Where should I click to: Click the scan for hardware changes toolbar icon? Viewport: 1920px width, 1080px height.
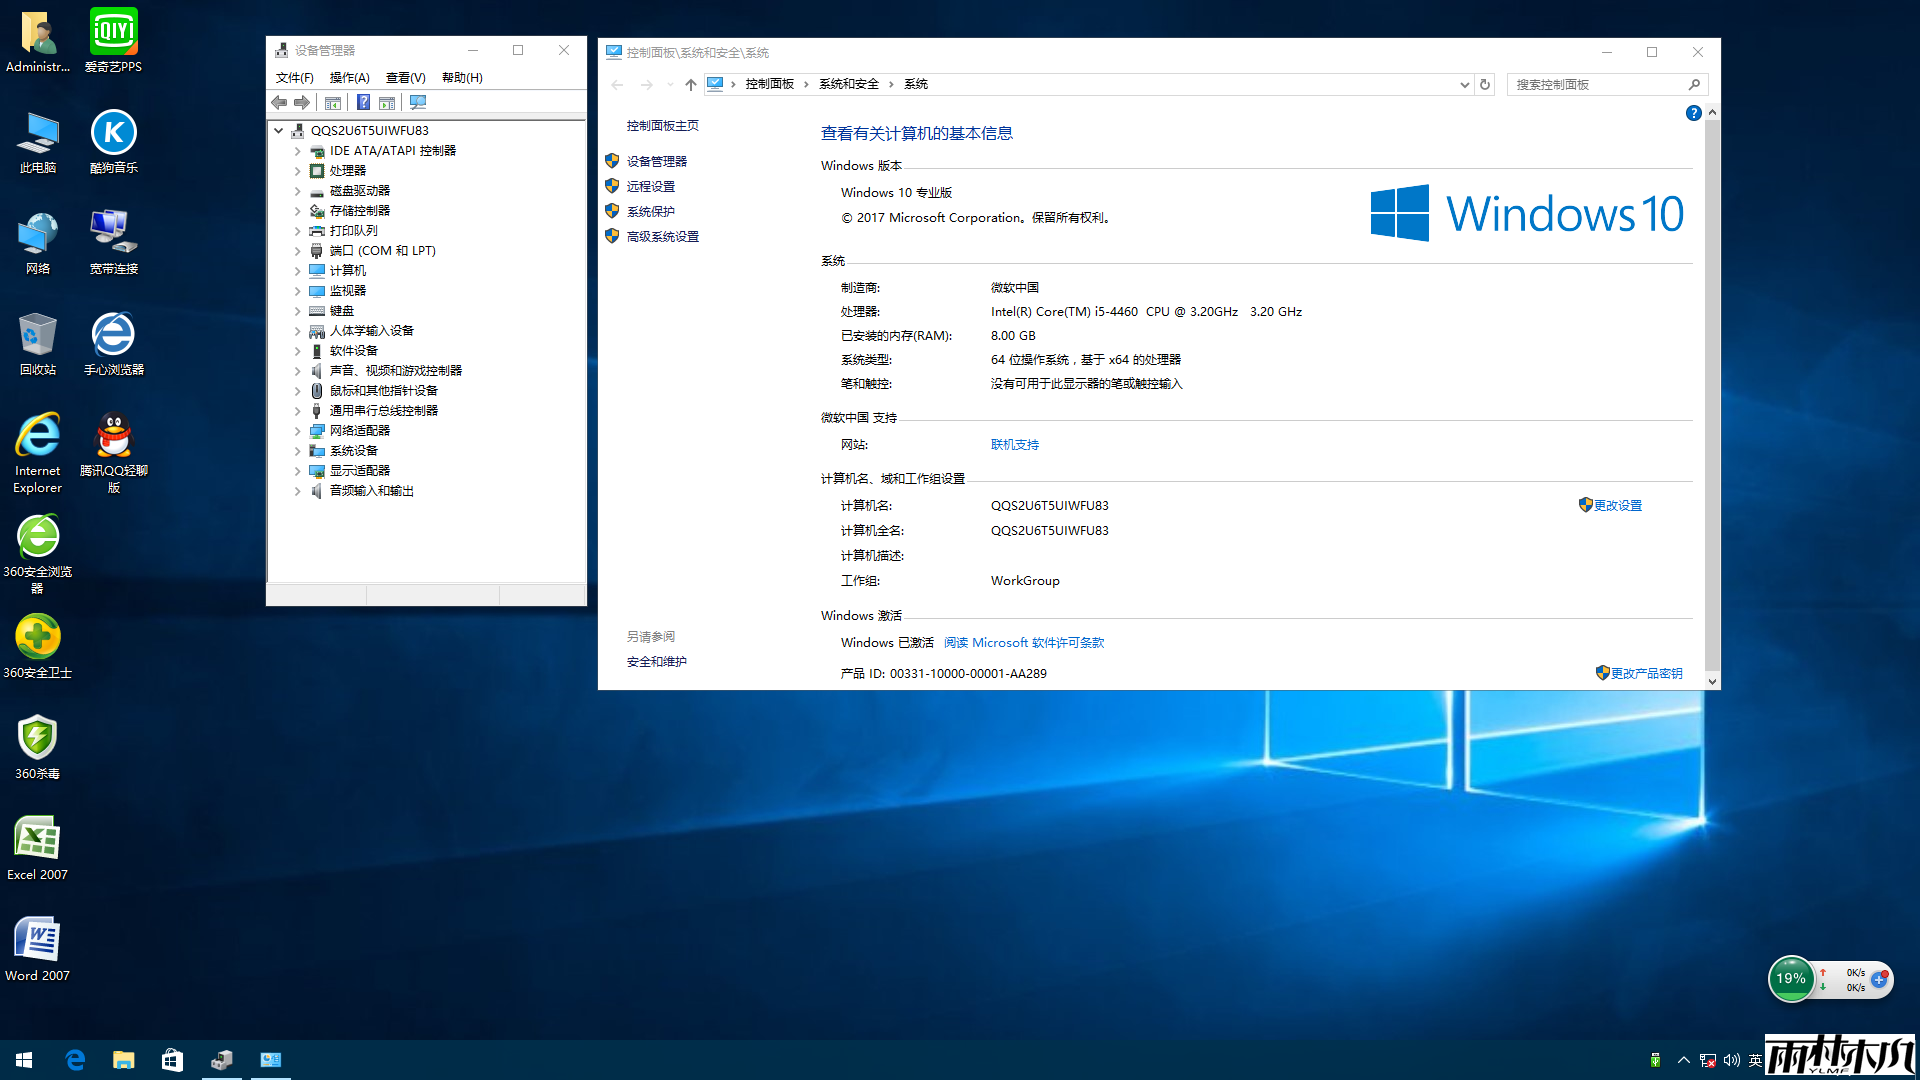coord(418,102)
